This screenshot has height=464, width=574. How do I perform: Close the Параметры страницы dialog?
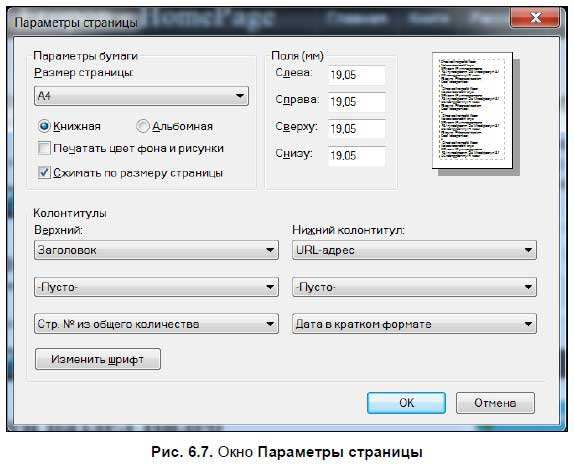coord(535,17)
